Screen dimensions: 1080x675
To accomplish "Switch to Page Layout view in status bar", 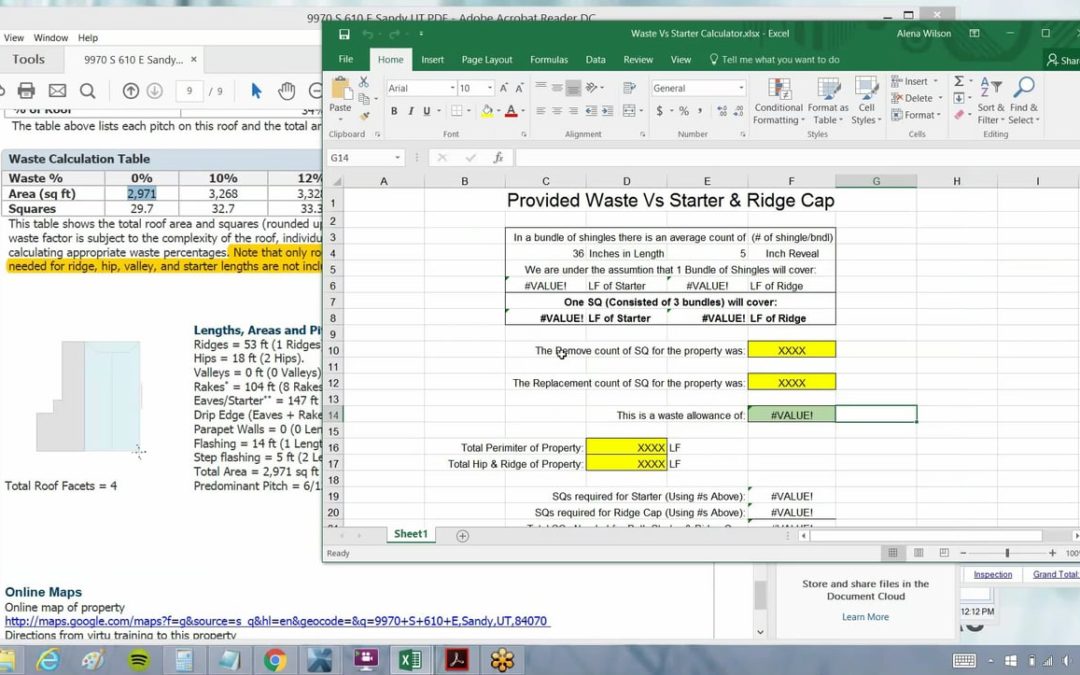I will point(918,553).
